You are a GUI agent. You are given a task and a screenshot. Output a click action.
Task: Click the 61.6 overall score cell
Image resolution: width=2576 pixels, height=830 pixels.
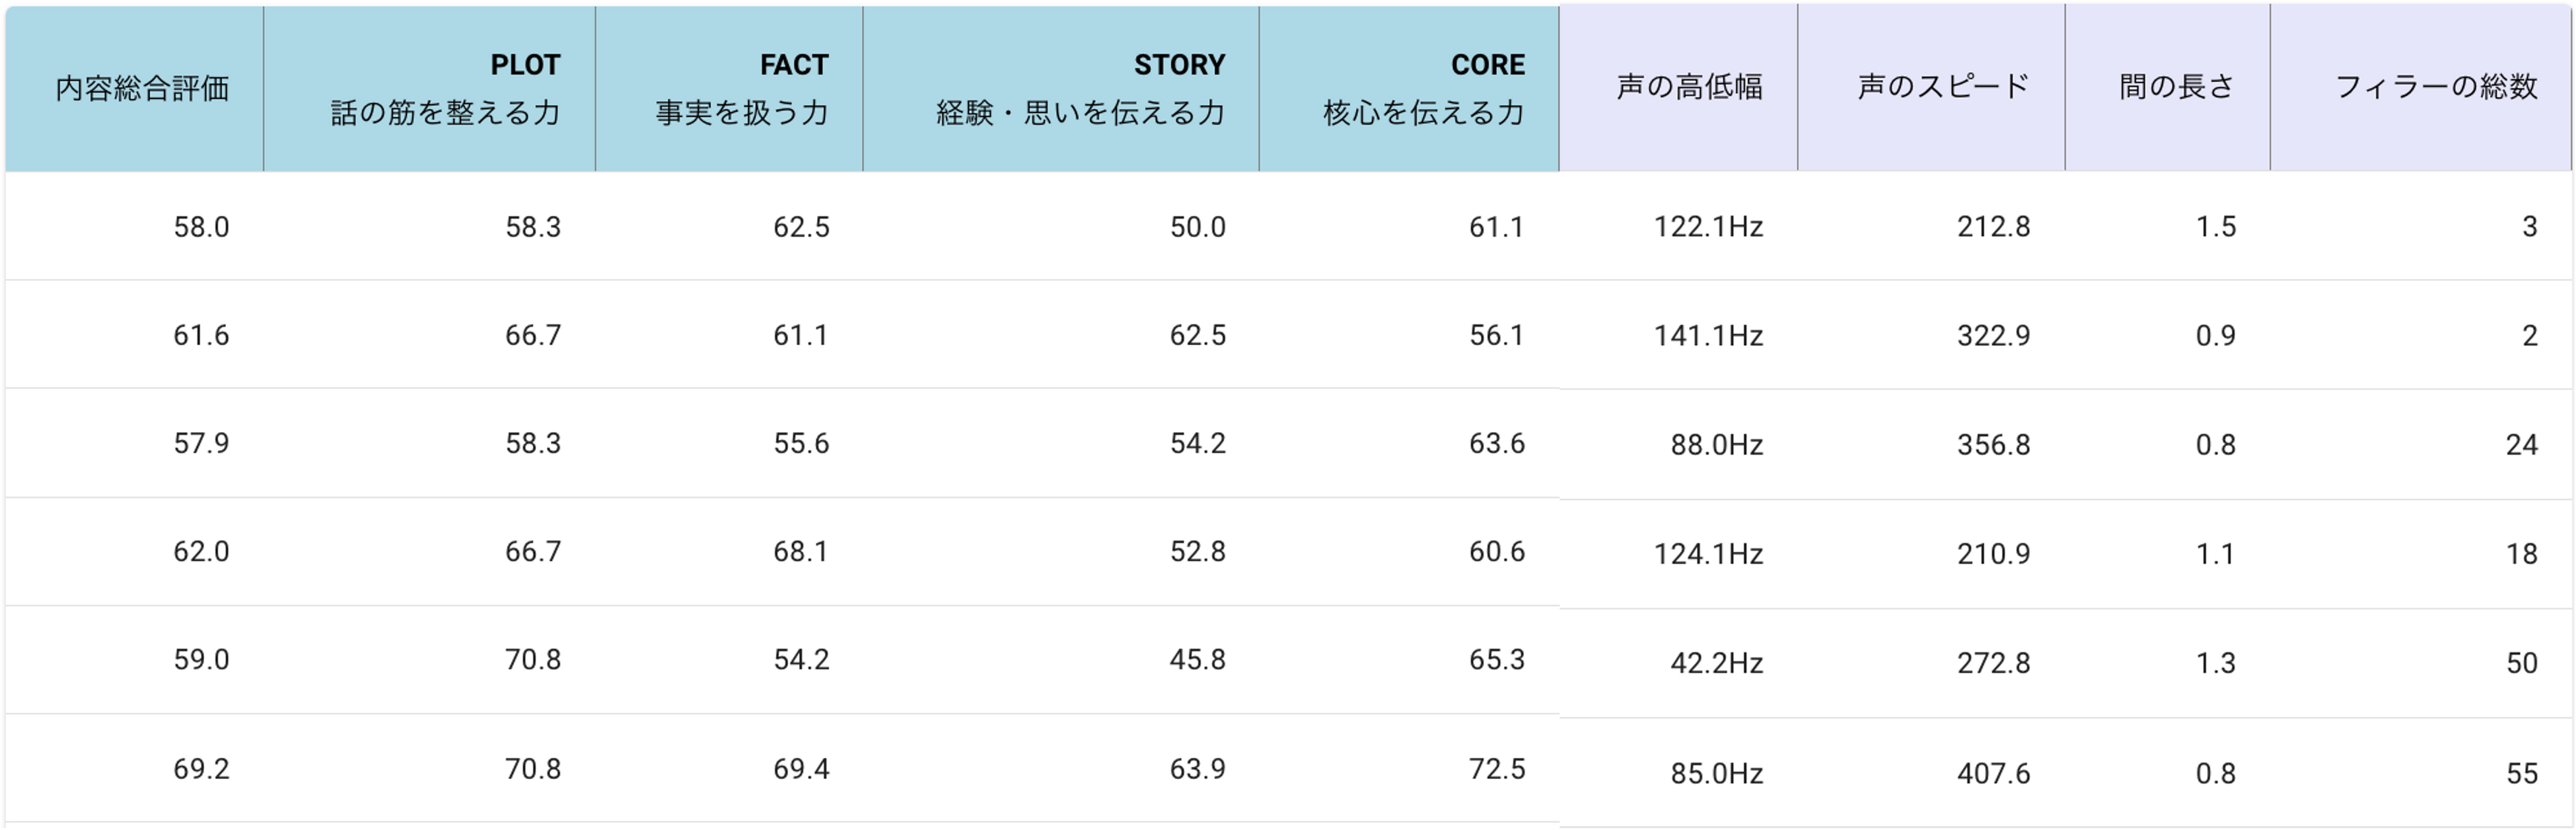click(x=201, y=335)
